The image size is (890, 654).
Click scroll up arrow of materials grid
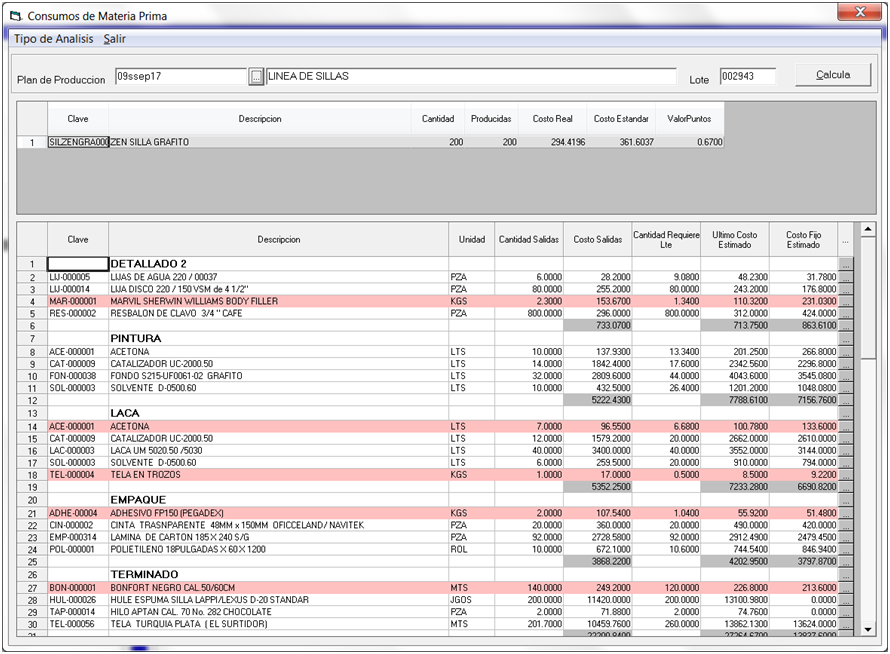[x=867, y=229]
